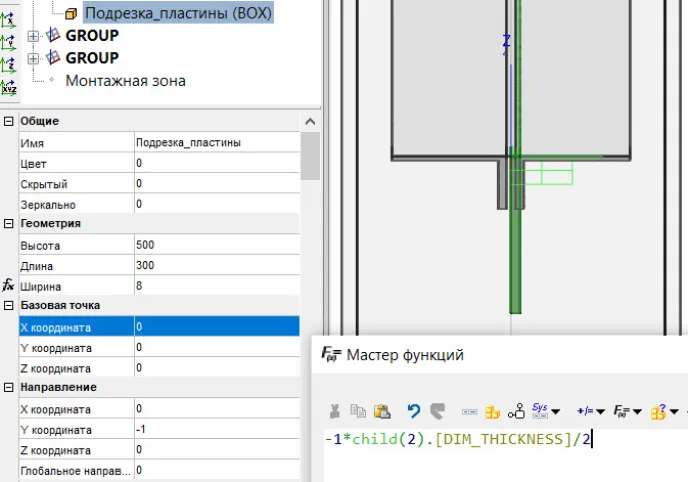The height and width of the screenshot is (482, 688).
Task: Select Подрезка_пластины (BOX) tree item
Action: [177, 13]
